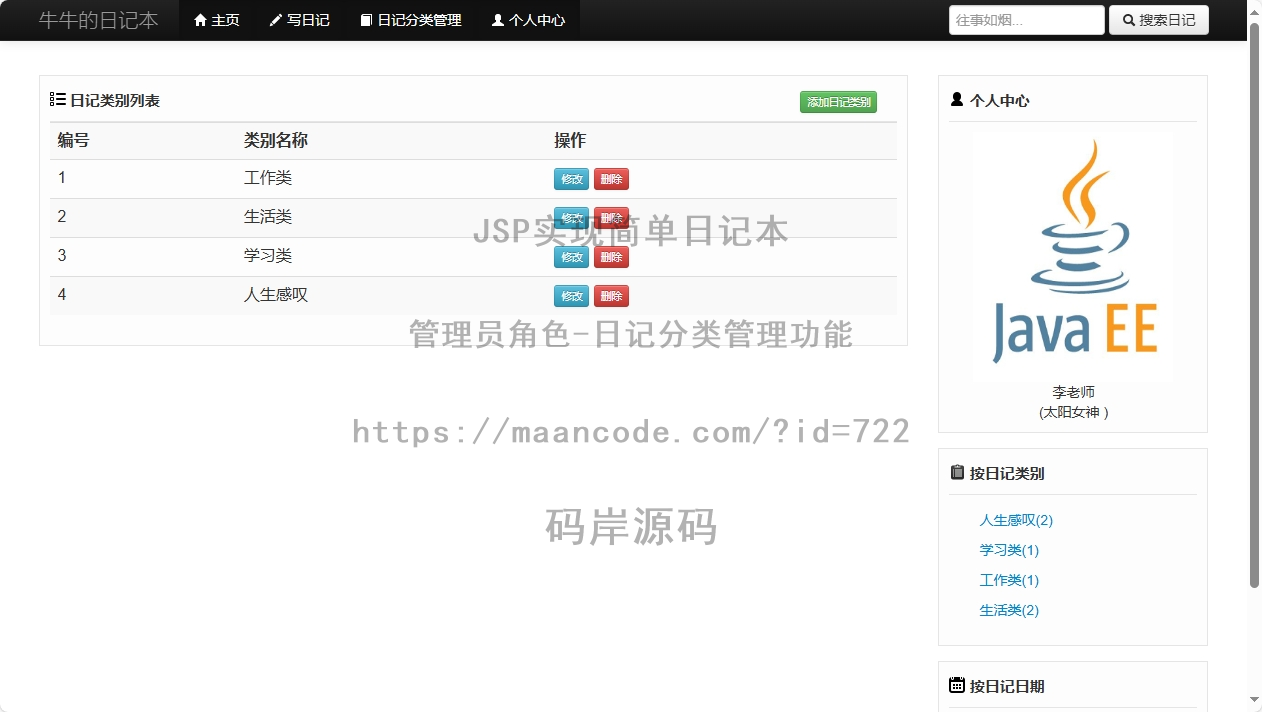The image size is (1262, 712).
Task: Click 删除 for the 生活类 row
Action: tap(611, 218)
